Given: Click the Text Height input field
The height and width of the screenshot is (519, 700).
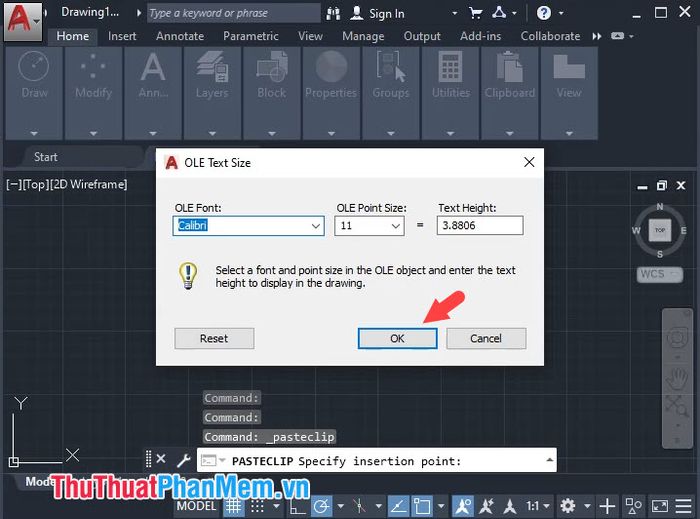Looking at the screenshot, I should pos(480,225).
